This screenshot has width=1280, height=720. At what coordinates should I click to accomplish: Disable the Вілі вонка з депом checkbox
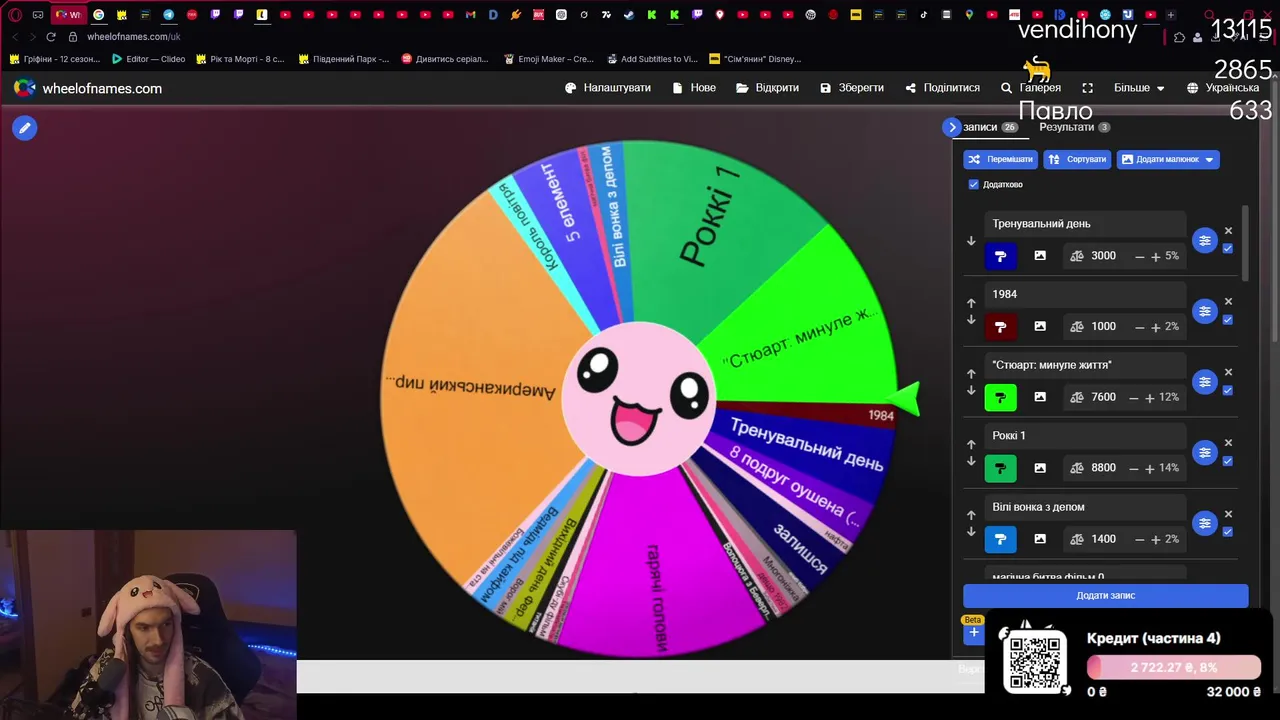click(x=1228, y=532)
